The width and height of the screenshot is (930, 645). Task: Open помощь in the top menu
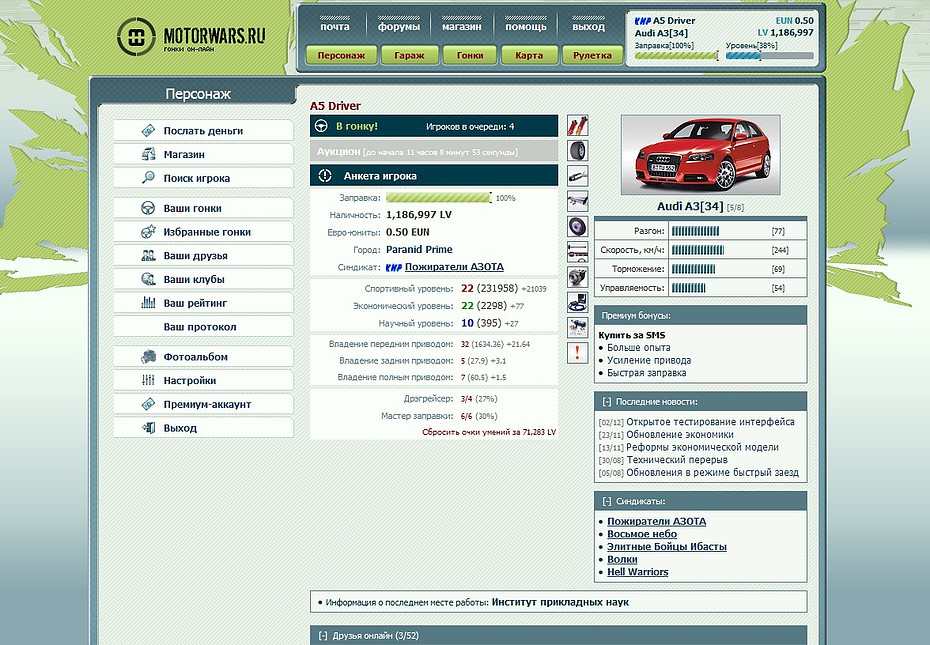click(x=525, y=26)
